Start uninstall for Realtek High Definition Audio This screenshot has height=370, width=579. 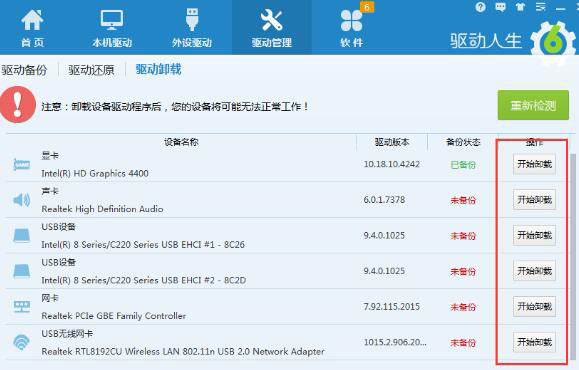coord(534,200)
